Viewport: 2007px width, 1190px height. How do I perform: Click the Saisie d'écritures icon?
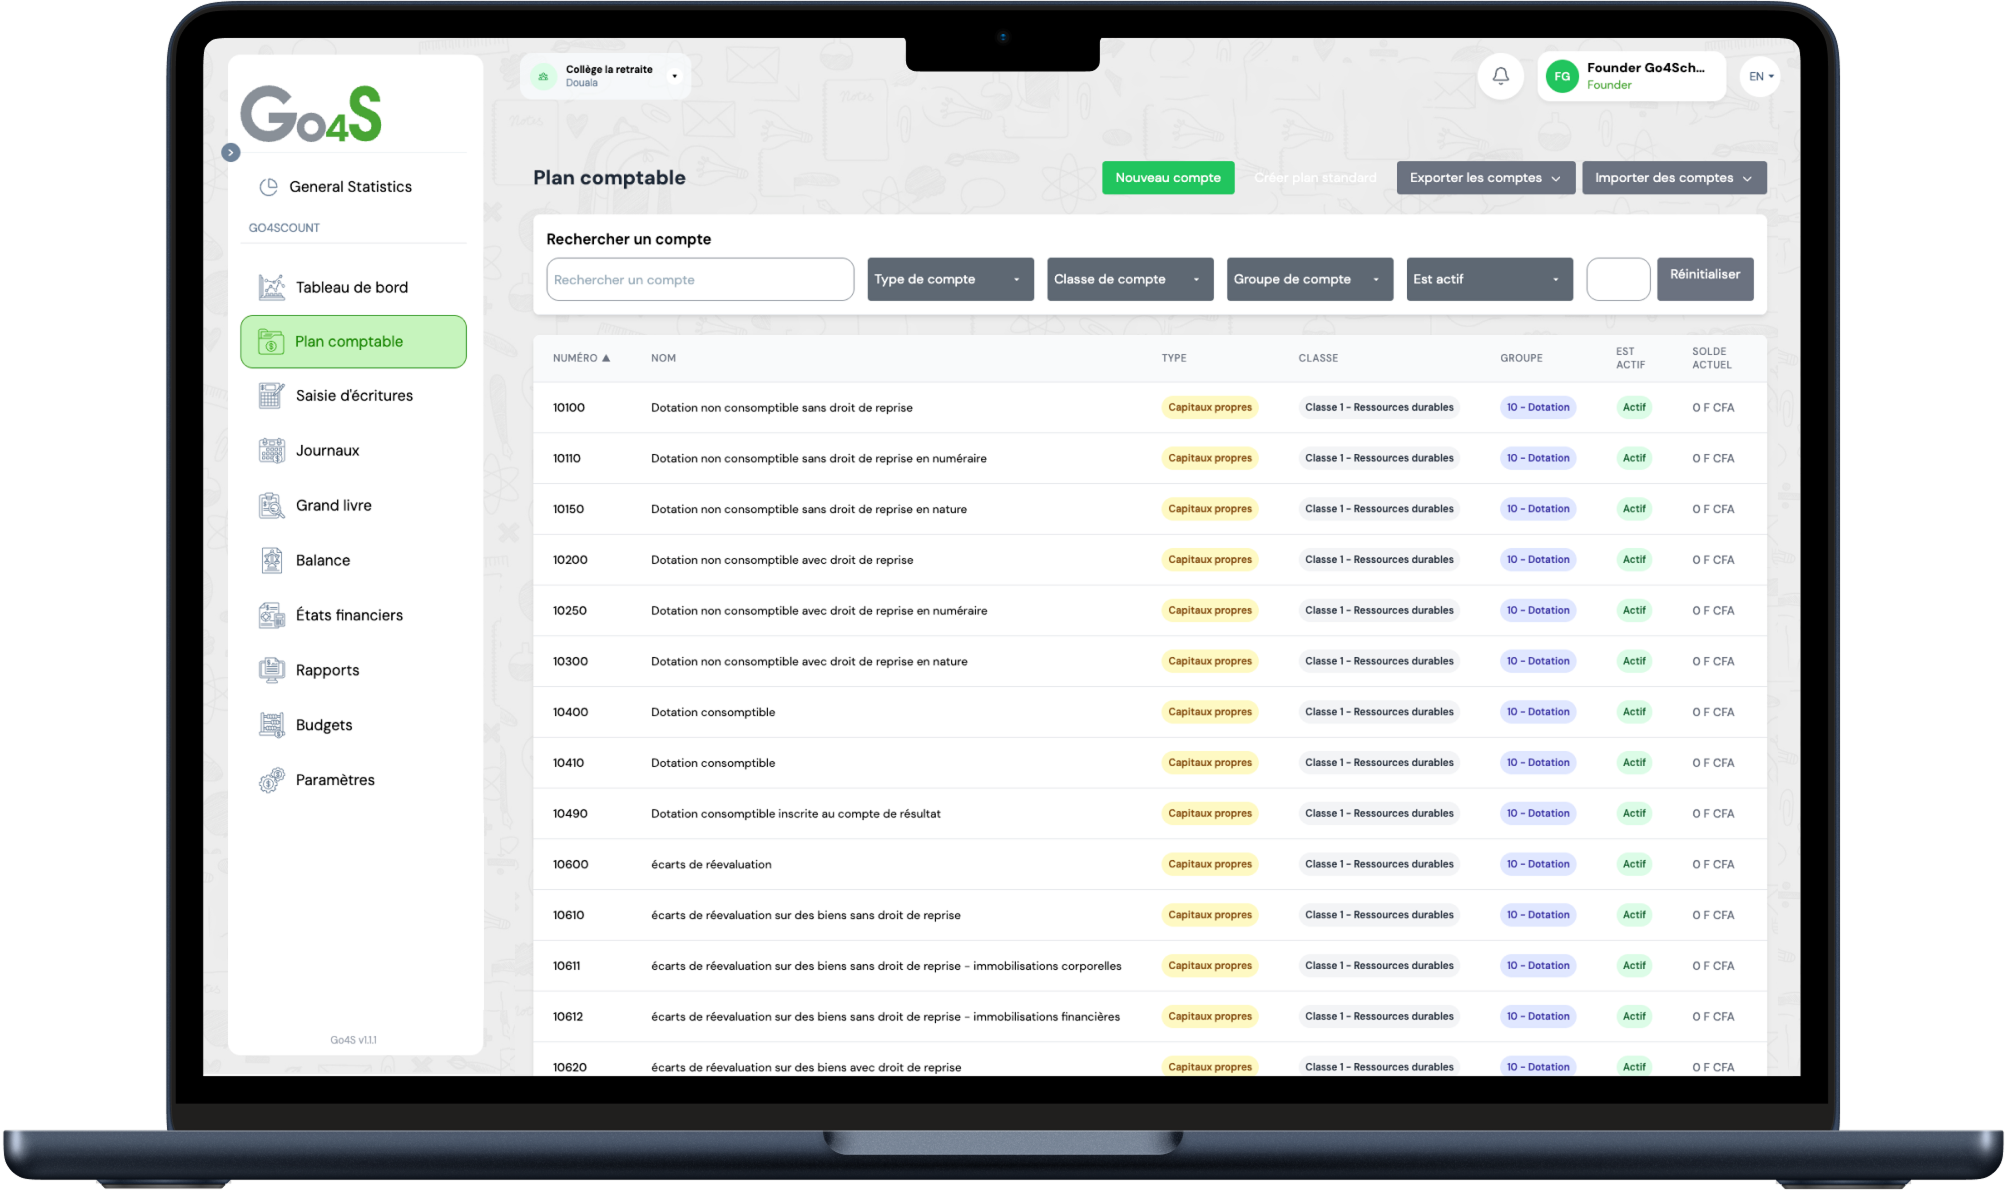point(271,396)
